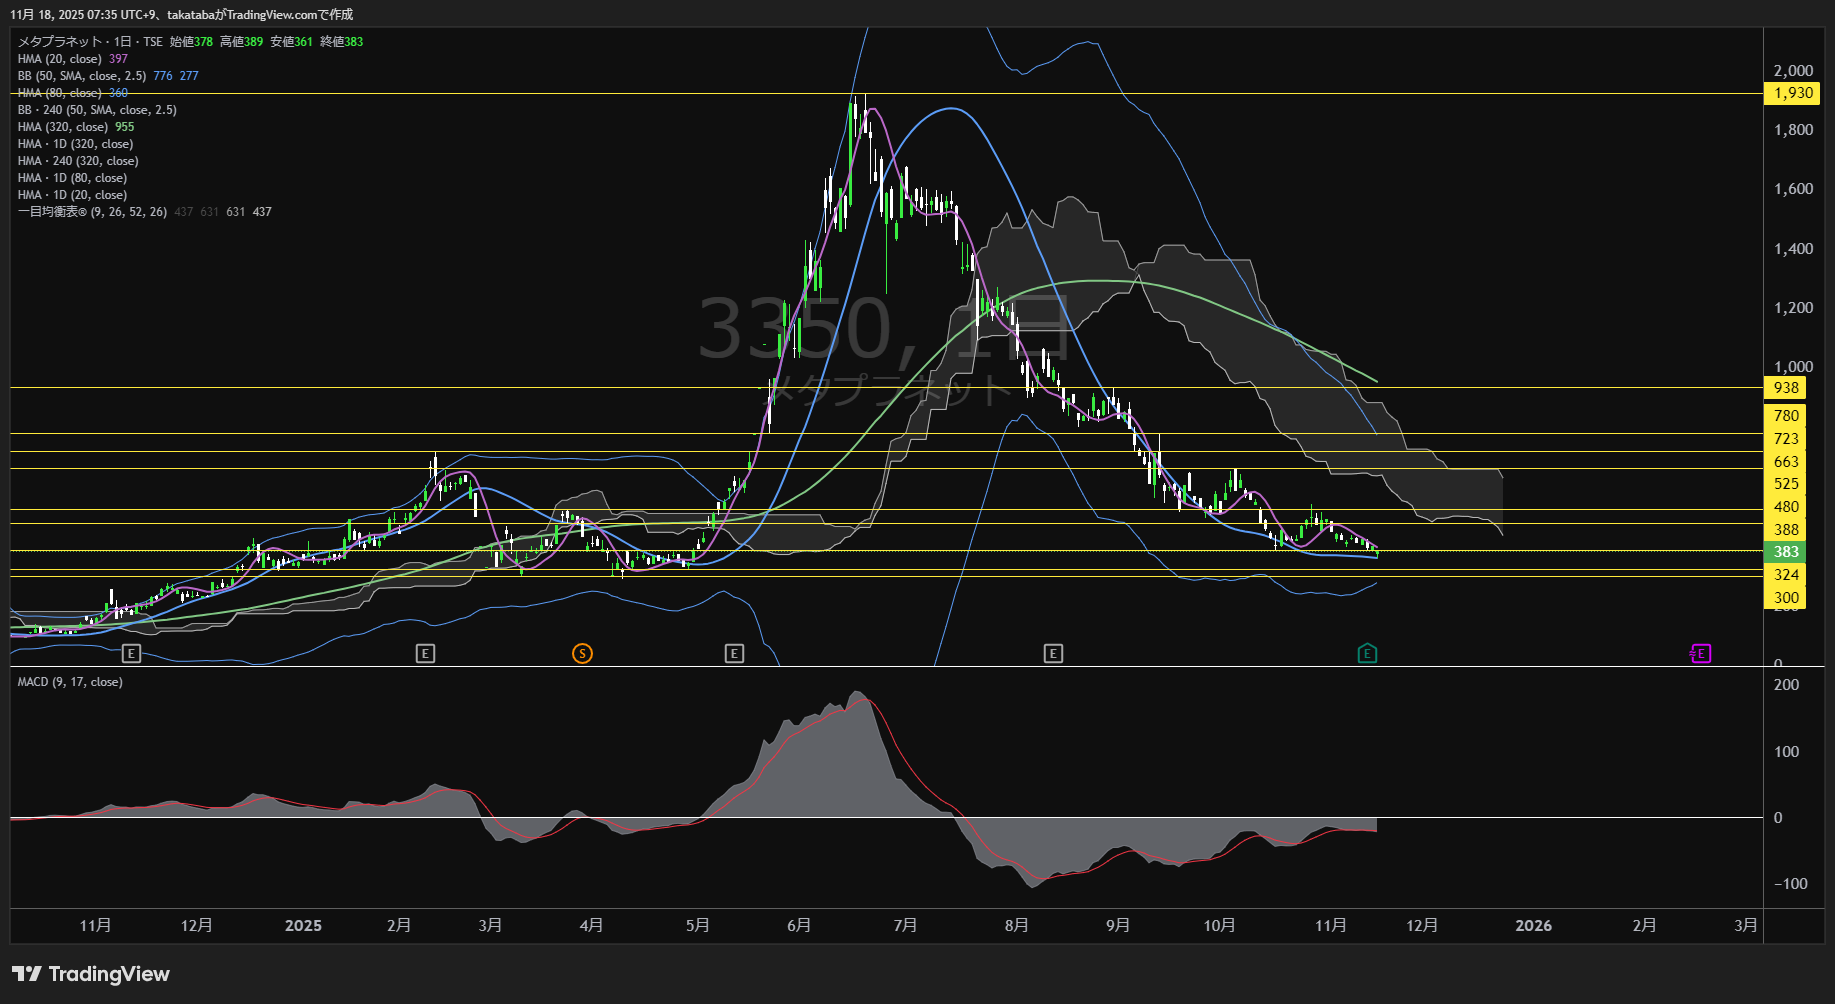Image resolution: width=1835 pixels, height=1004 pixels.
Task: Click the yellow 938 price level label
Action: (x=1786, y=388)
